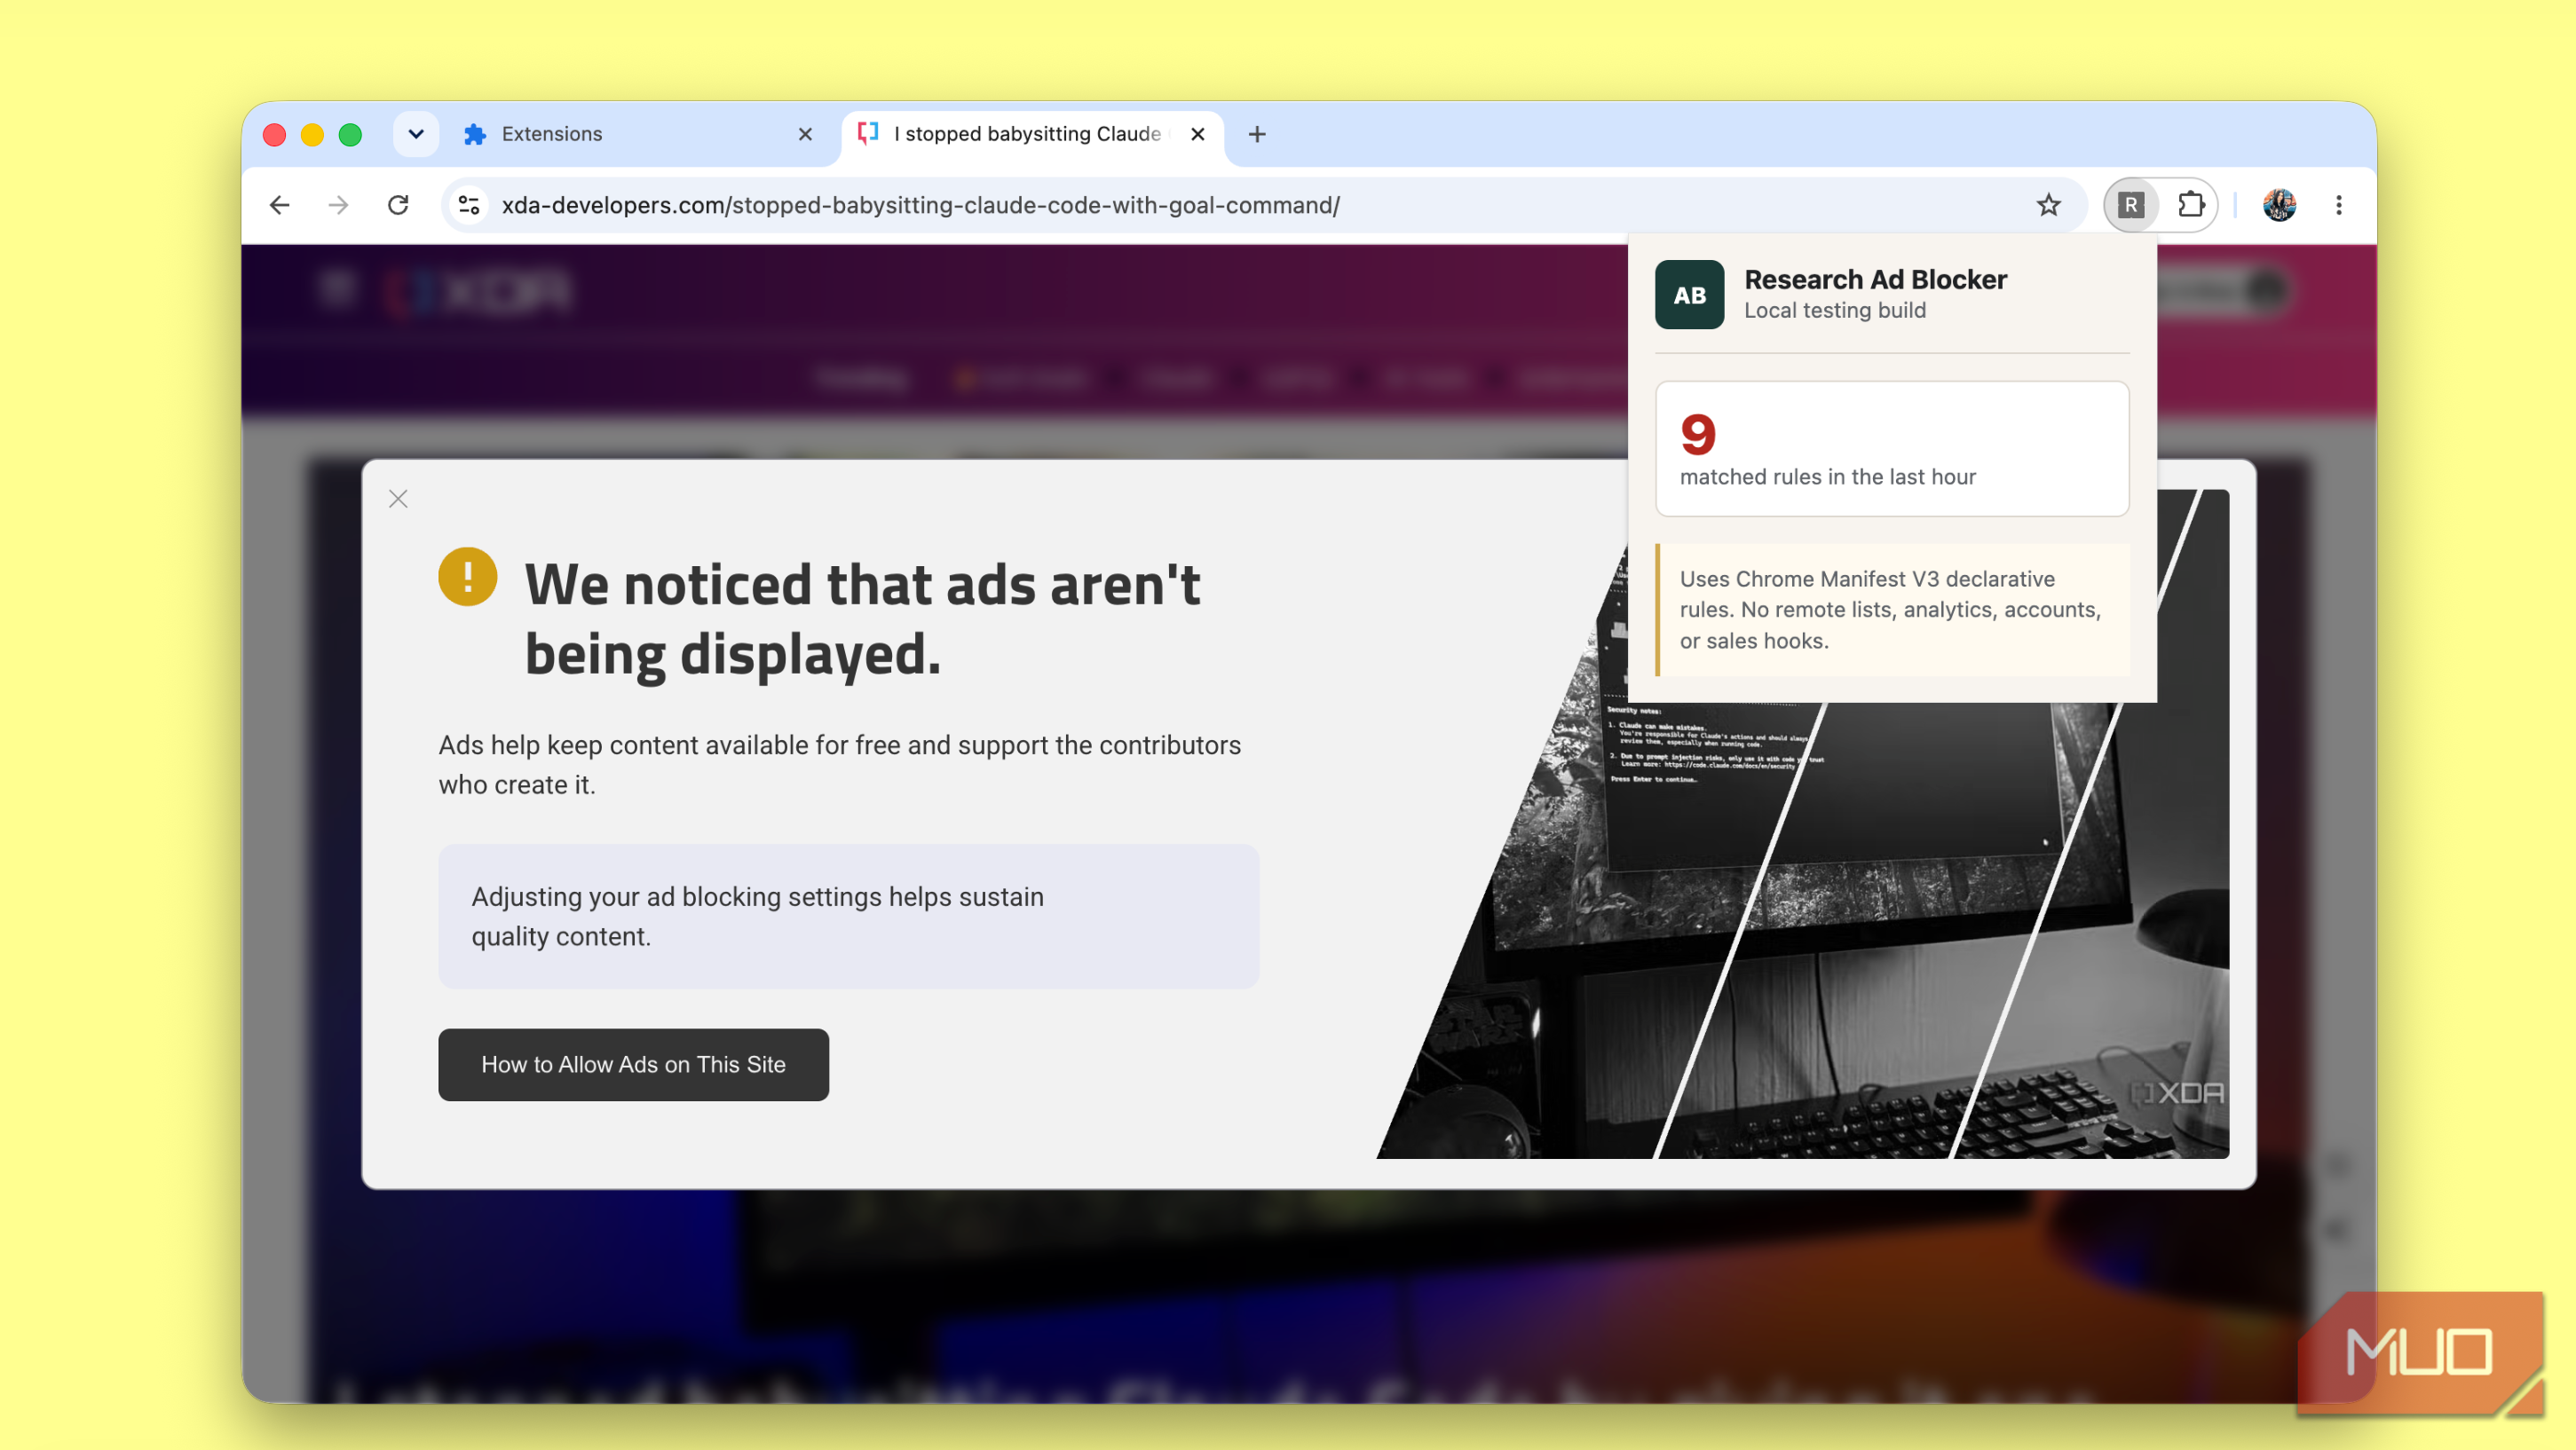Viewport: 2576px width, 1450px height.
Task: Click the AB logo in the extension popup
Action: pyautogui.click(x=1689, y=295)
